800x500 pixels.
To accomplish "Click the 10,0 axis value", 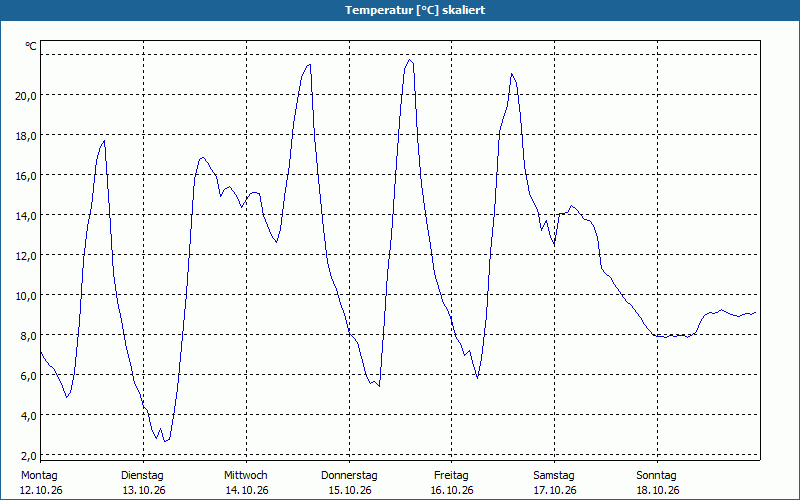I will point(26,295).
